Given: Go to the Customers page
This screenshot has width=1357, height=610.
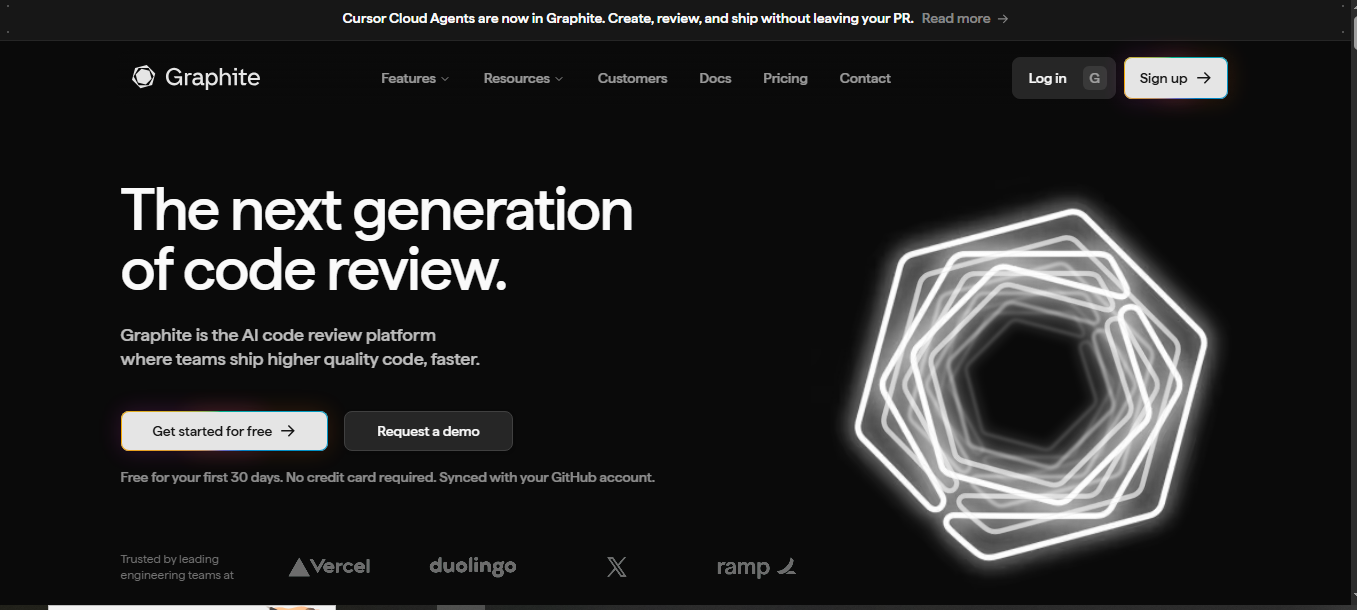Looking at the screenshot, I should tap(632, 78).
